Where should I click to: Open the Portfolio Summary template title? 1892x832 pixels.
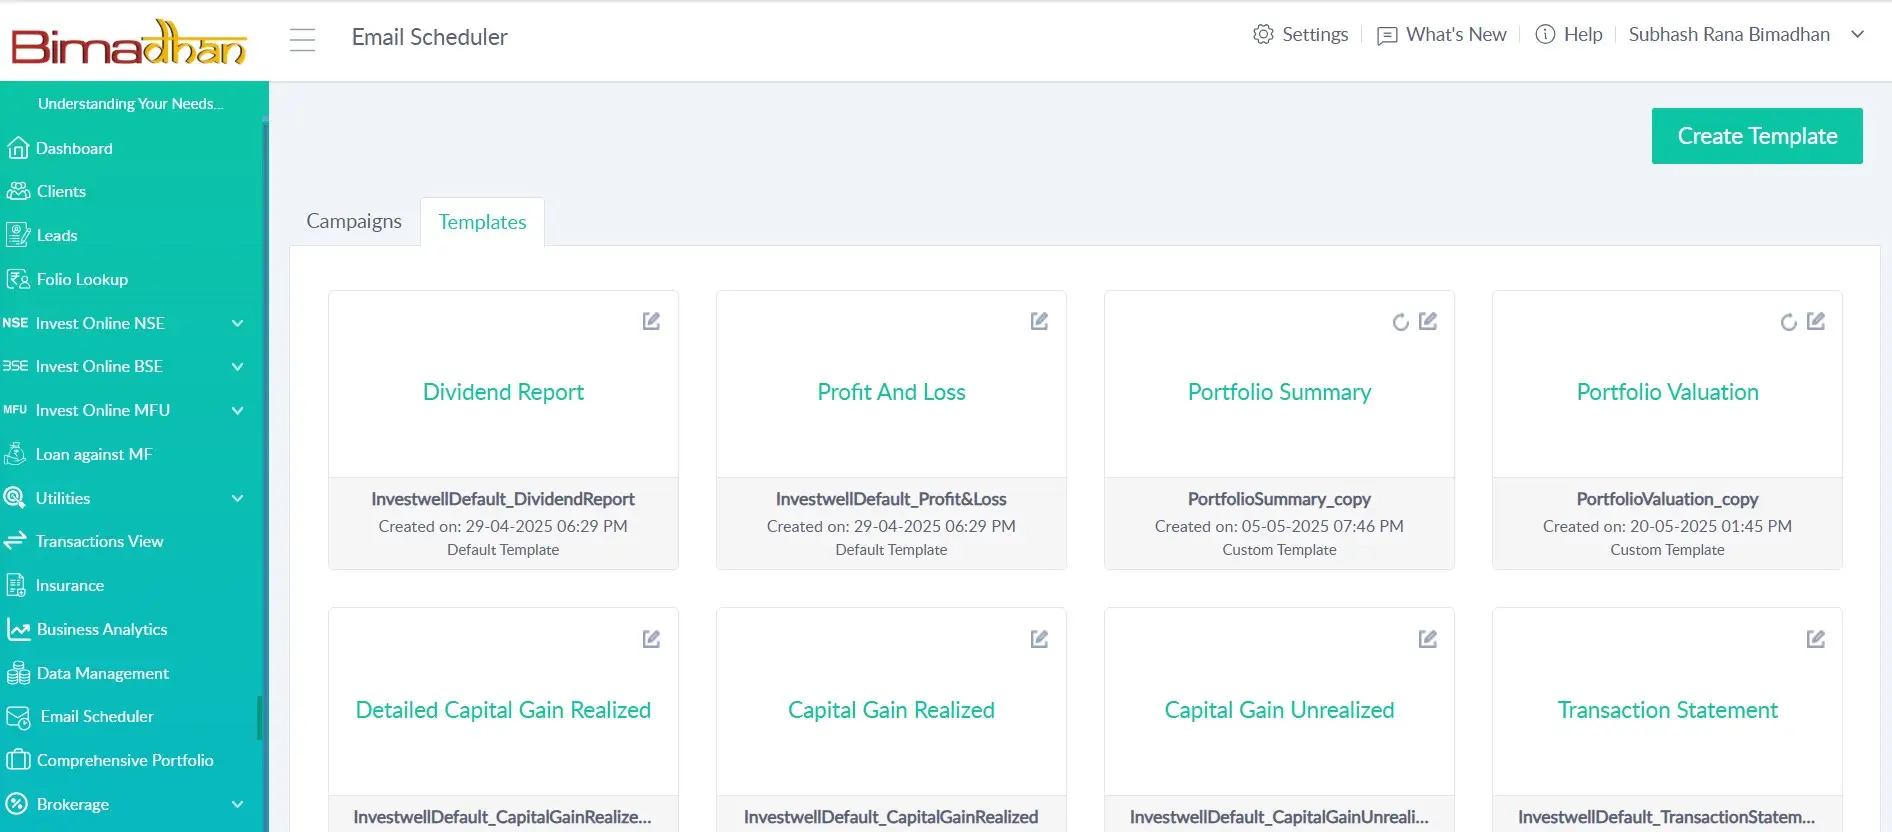1279,392
